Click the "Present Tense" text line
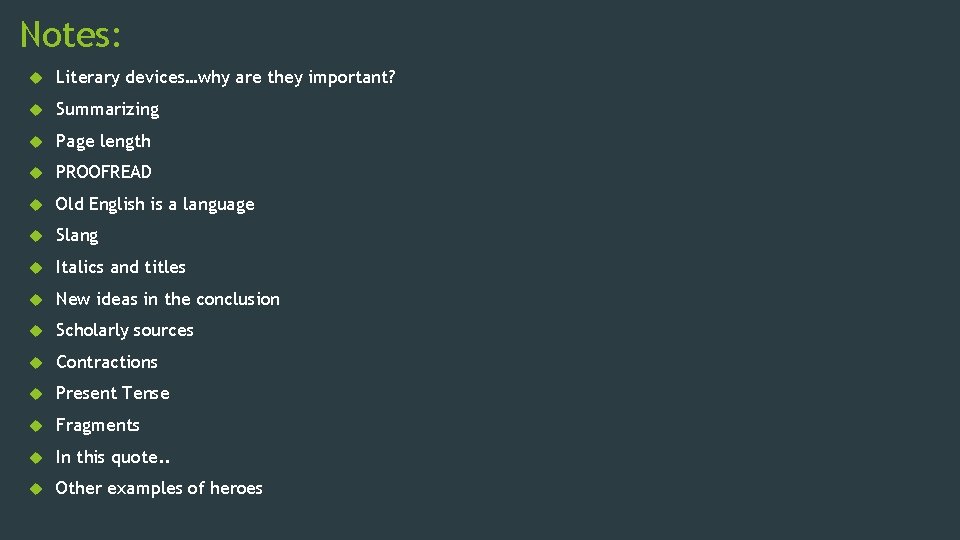 (113, 393)
